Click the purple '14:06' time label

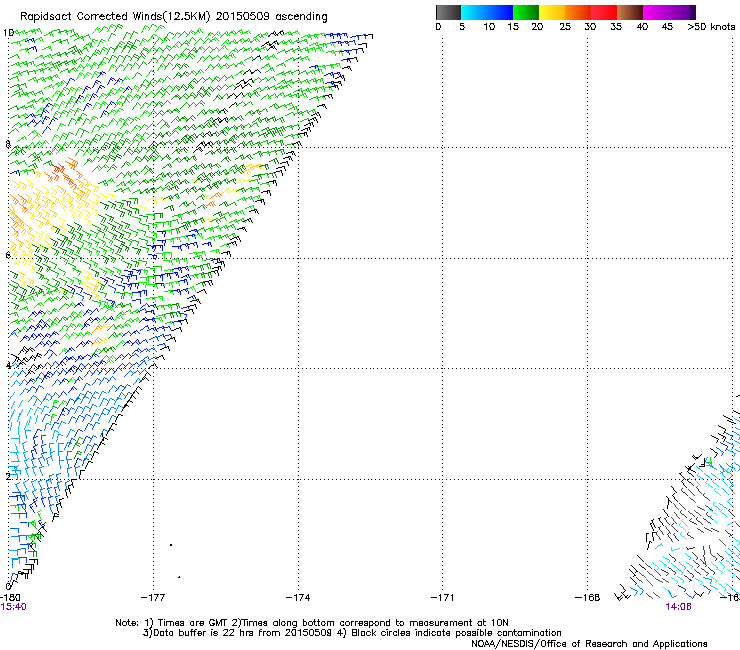678,607
